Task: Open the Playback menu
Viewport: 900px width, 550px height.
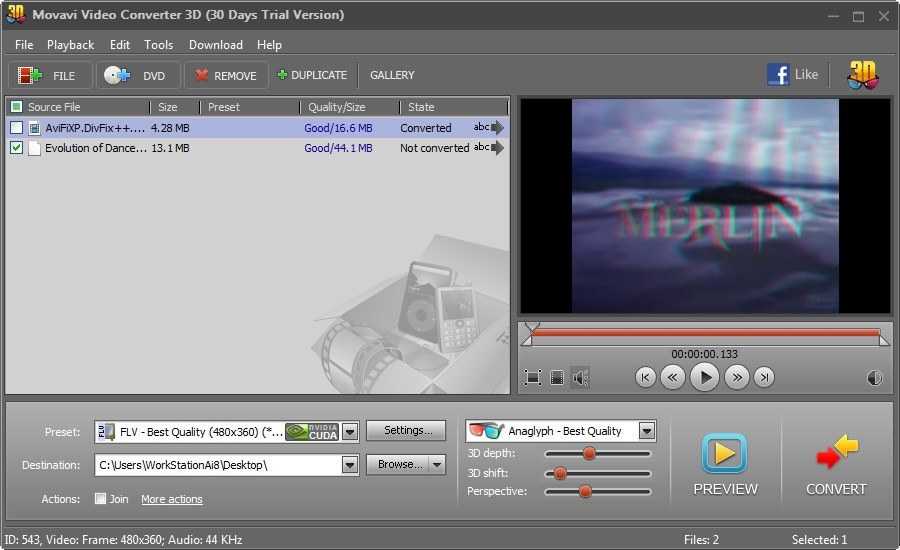Action: 71,45
